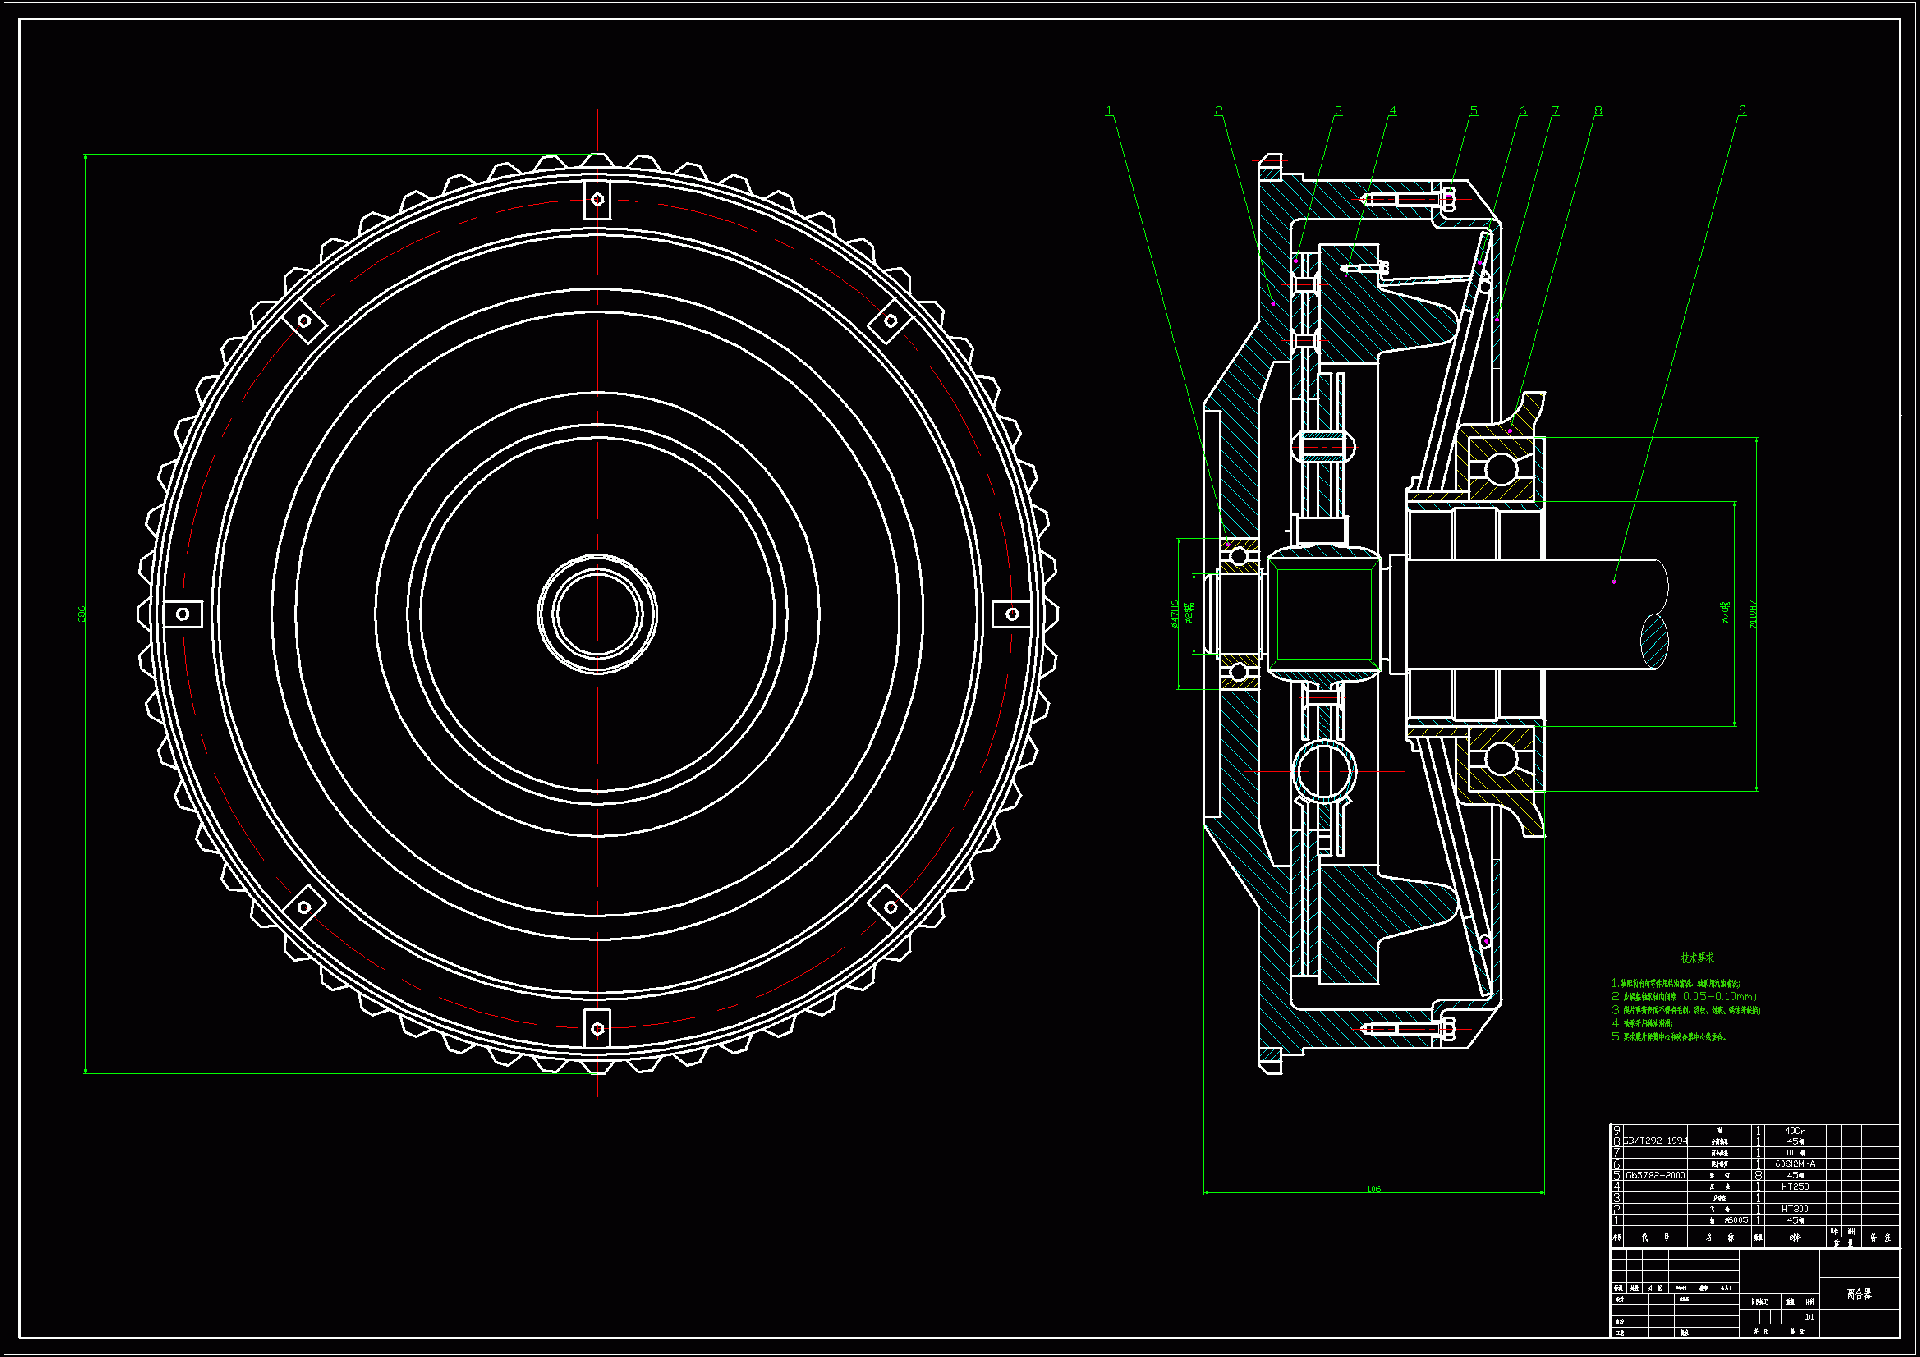This screenshot has width=1920, height=1357.
Task: Select part callout number 4 label
Action: 1392,111
